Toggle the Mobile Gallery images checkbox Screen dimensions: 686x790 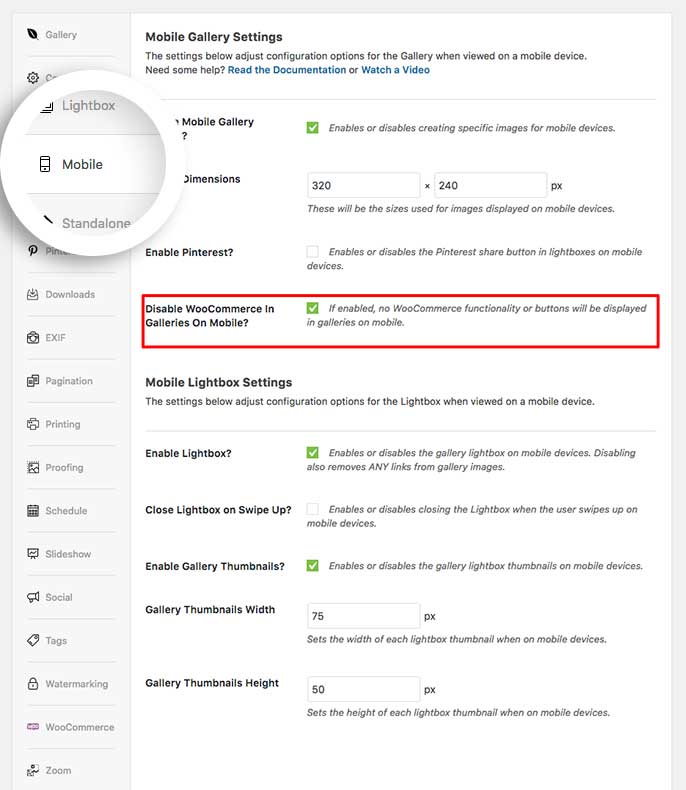click(x=312, y=127)
